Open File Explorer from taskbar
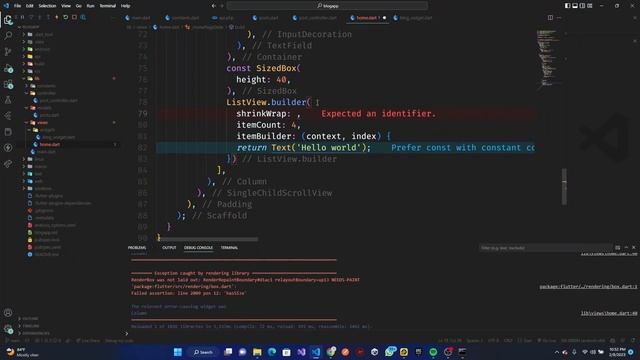This screenshot has width=640, height=360. tap(257, 352)
